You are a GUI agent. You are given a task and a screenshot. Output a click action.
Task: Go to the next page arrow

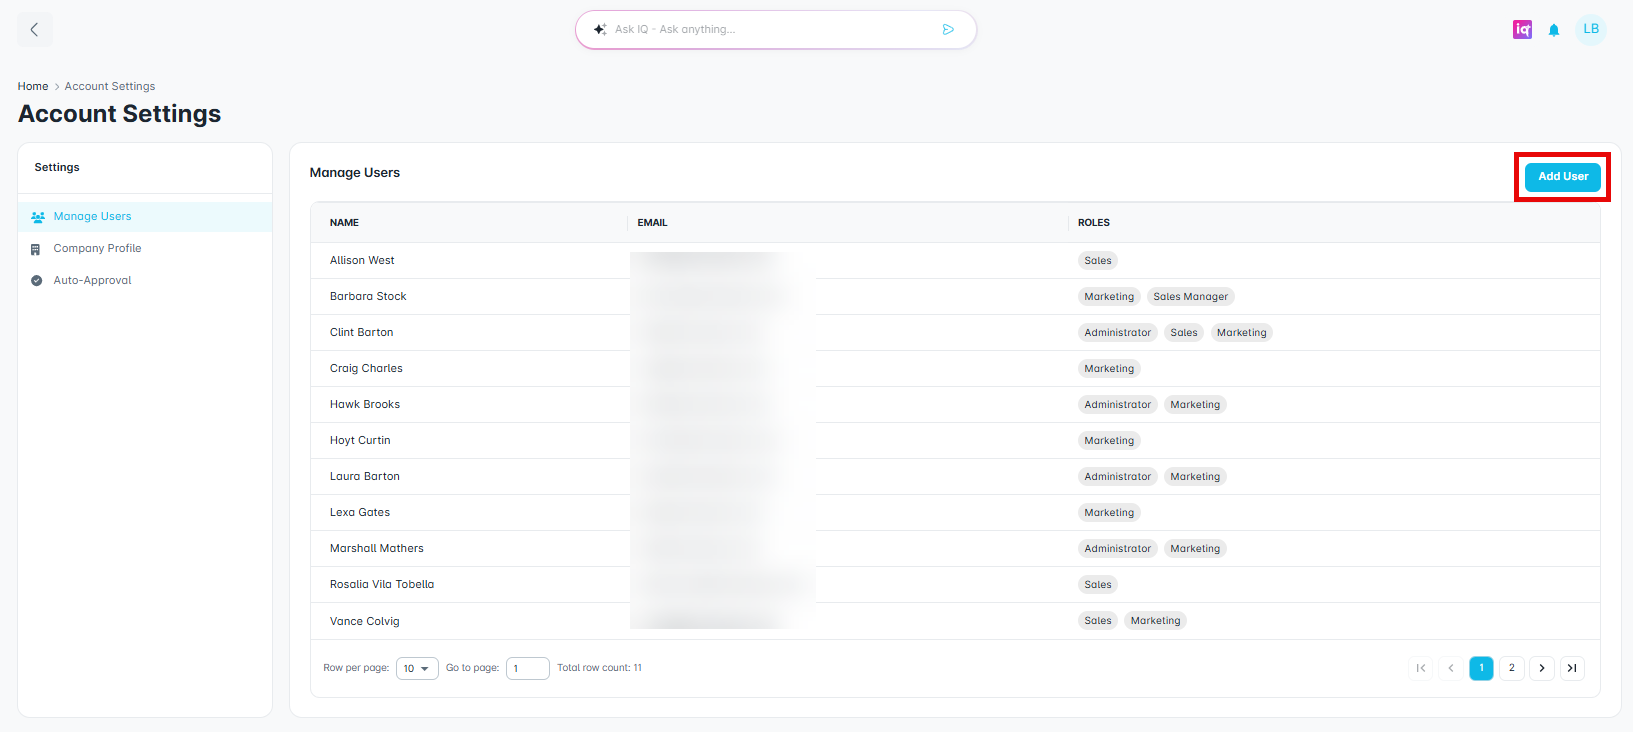click(1542, 668)
